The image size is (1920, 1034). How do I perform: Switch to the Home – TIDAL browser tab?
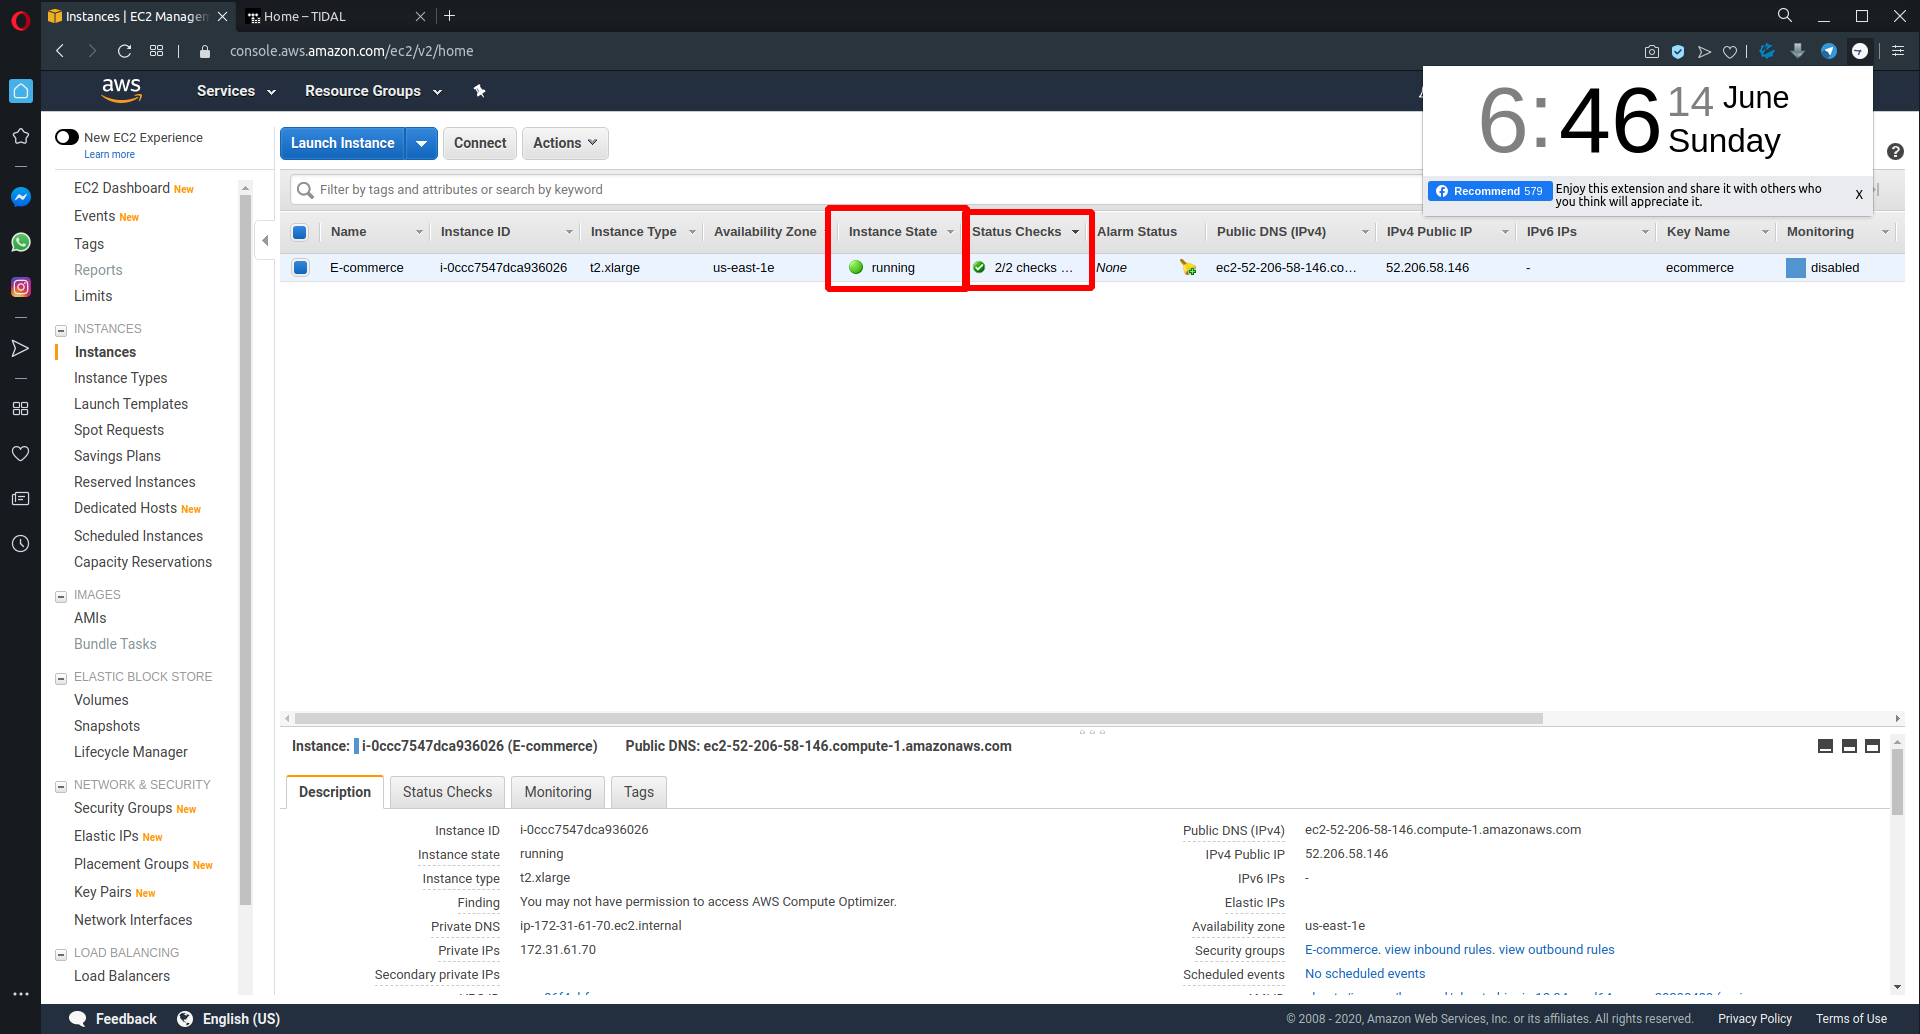tap(335, 16)
